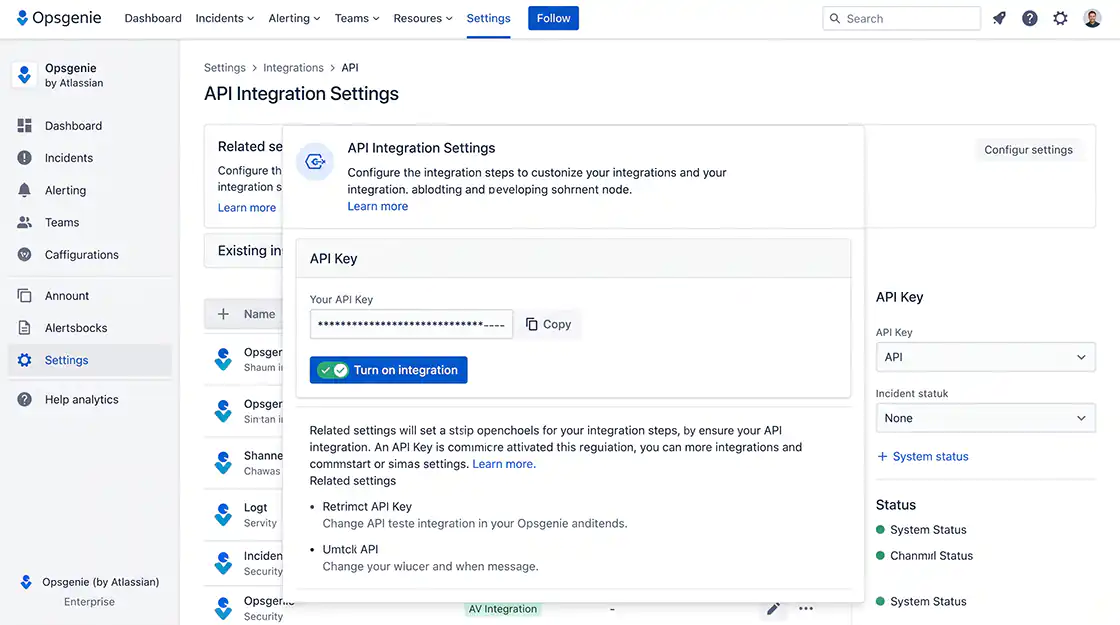Select Settings in the left sidebar
The width and height of the screenshot is (1120, 625).
pos(89,360)
